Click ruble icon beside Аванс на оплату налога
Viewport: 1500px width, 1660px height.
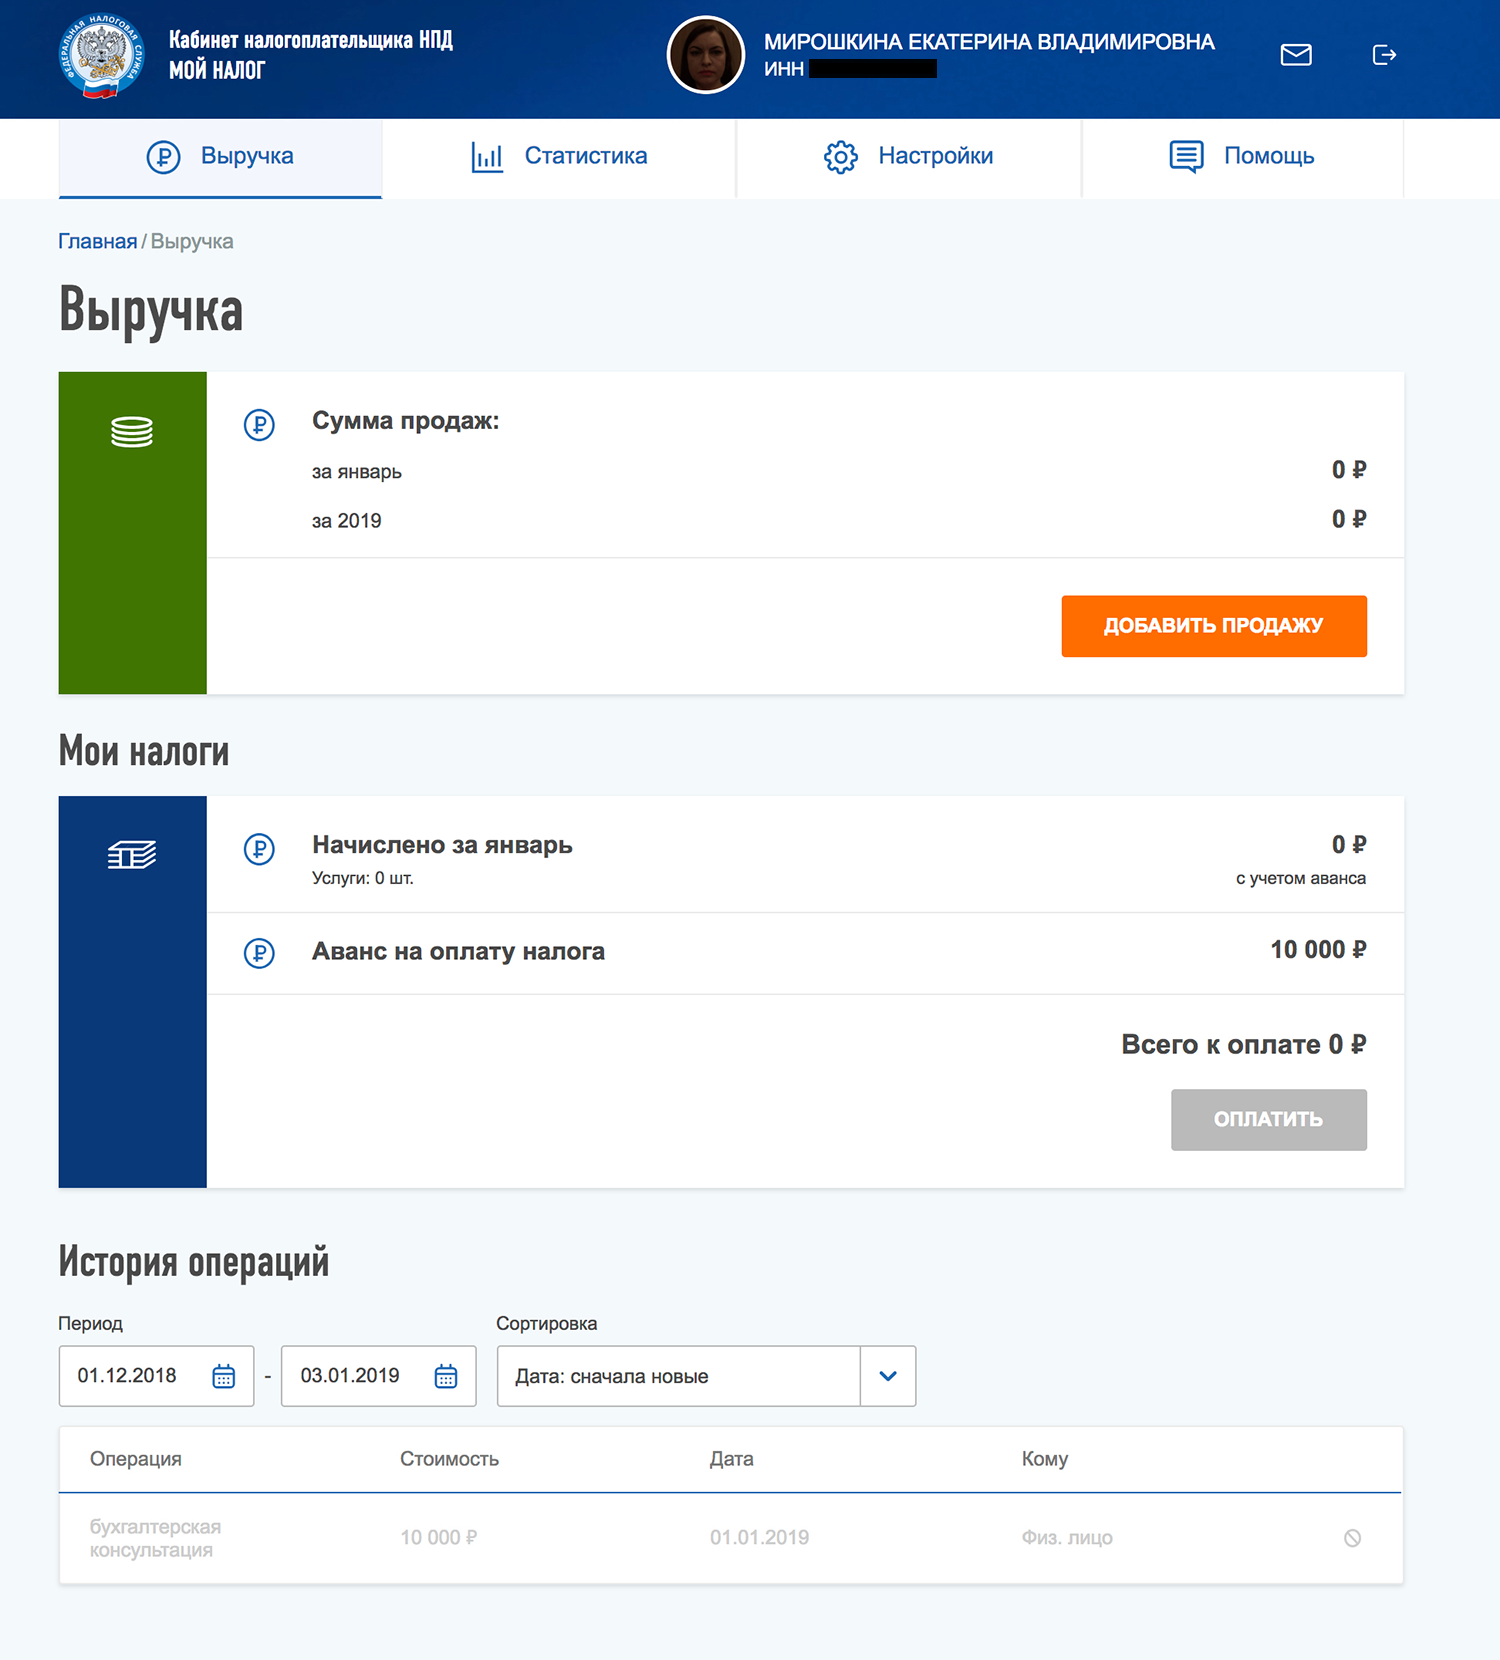click(259, 953)
